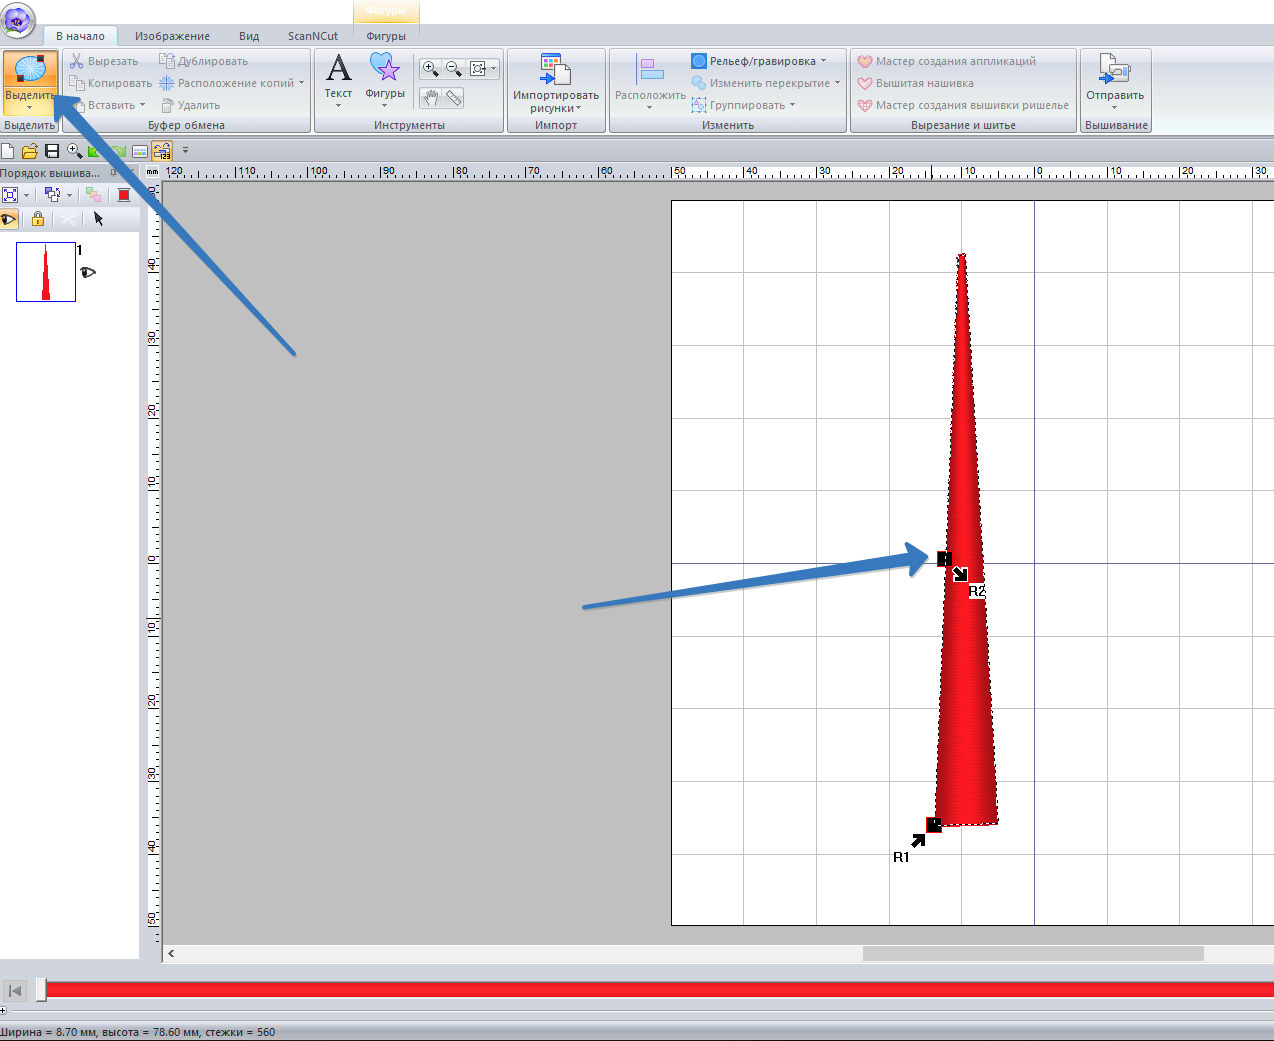Toggle eye visibility for object 1

pyautogui.click(x=88, y=272)
